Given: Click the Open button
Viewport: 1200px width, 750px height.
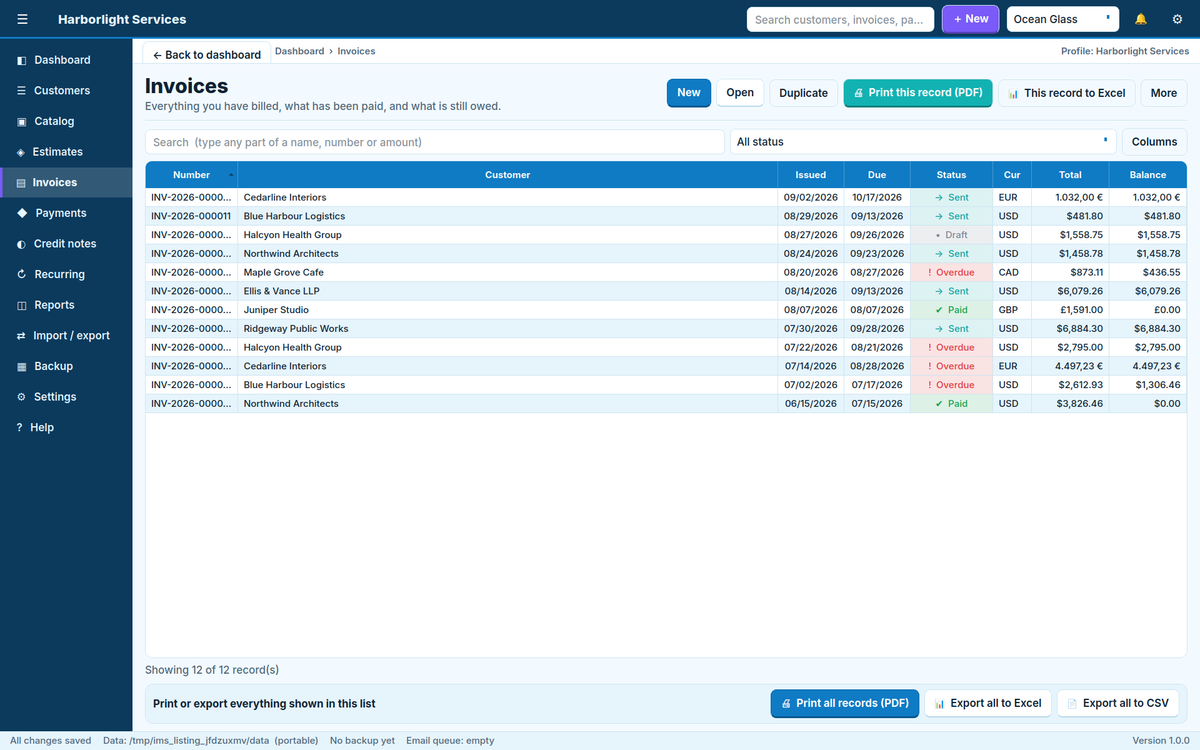Looking at the screenshot, I should point(740,93).
